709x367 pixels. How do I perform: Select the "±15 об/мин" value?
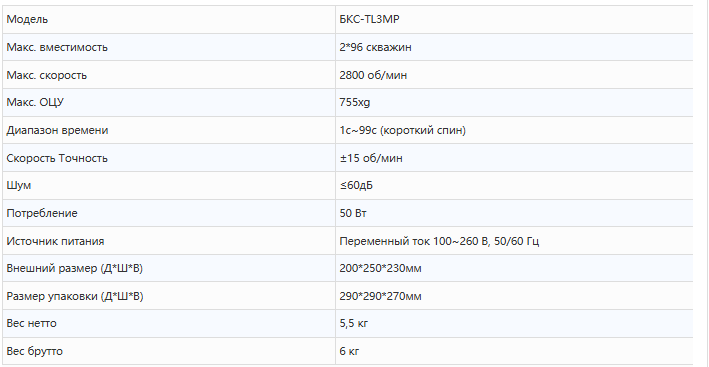click(371, 158)
